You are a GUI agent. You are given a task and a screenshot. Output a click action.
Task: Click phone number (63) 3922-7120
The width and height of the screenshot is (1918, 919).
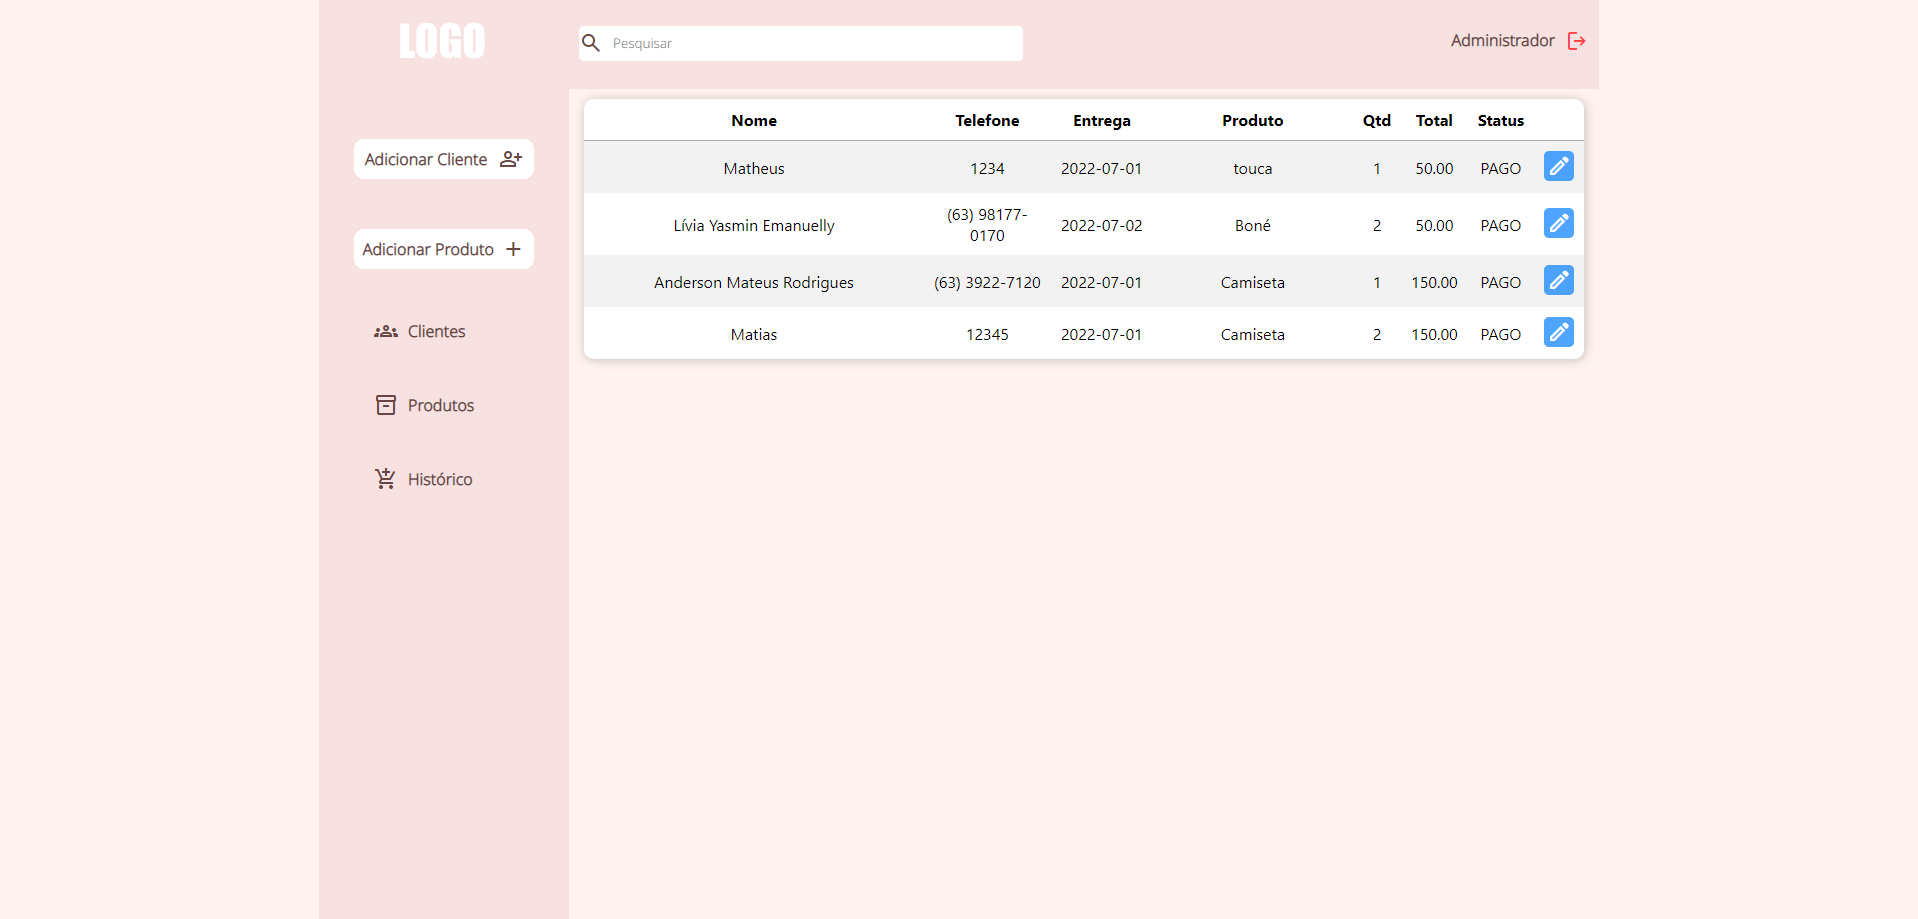[x=987, y=282]
